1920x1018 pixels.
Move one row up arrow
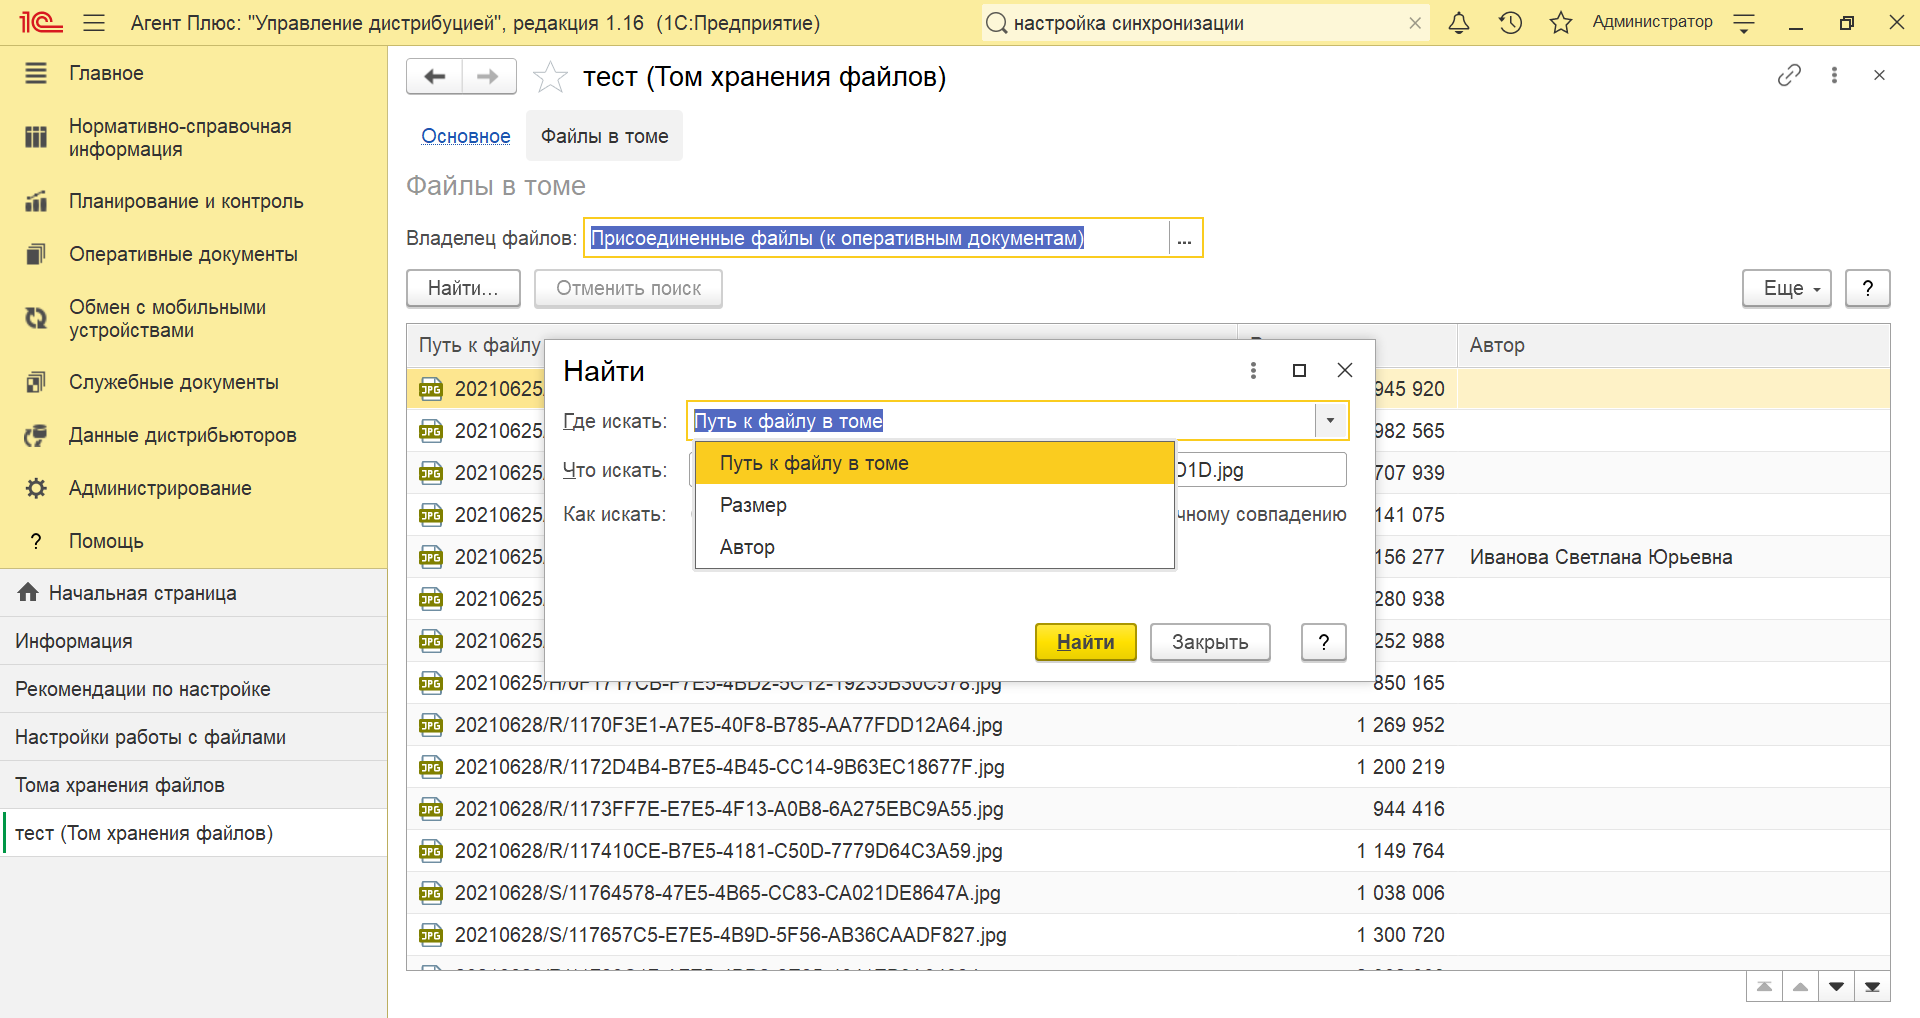coord(1800,987)
